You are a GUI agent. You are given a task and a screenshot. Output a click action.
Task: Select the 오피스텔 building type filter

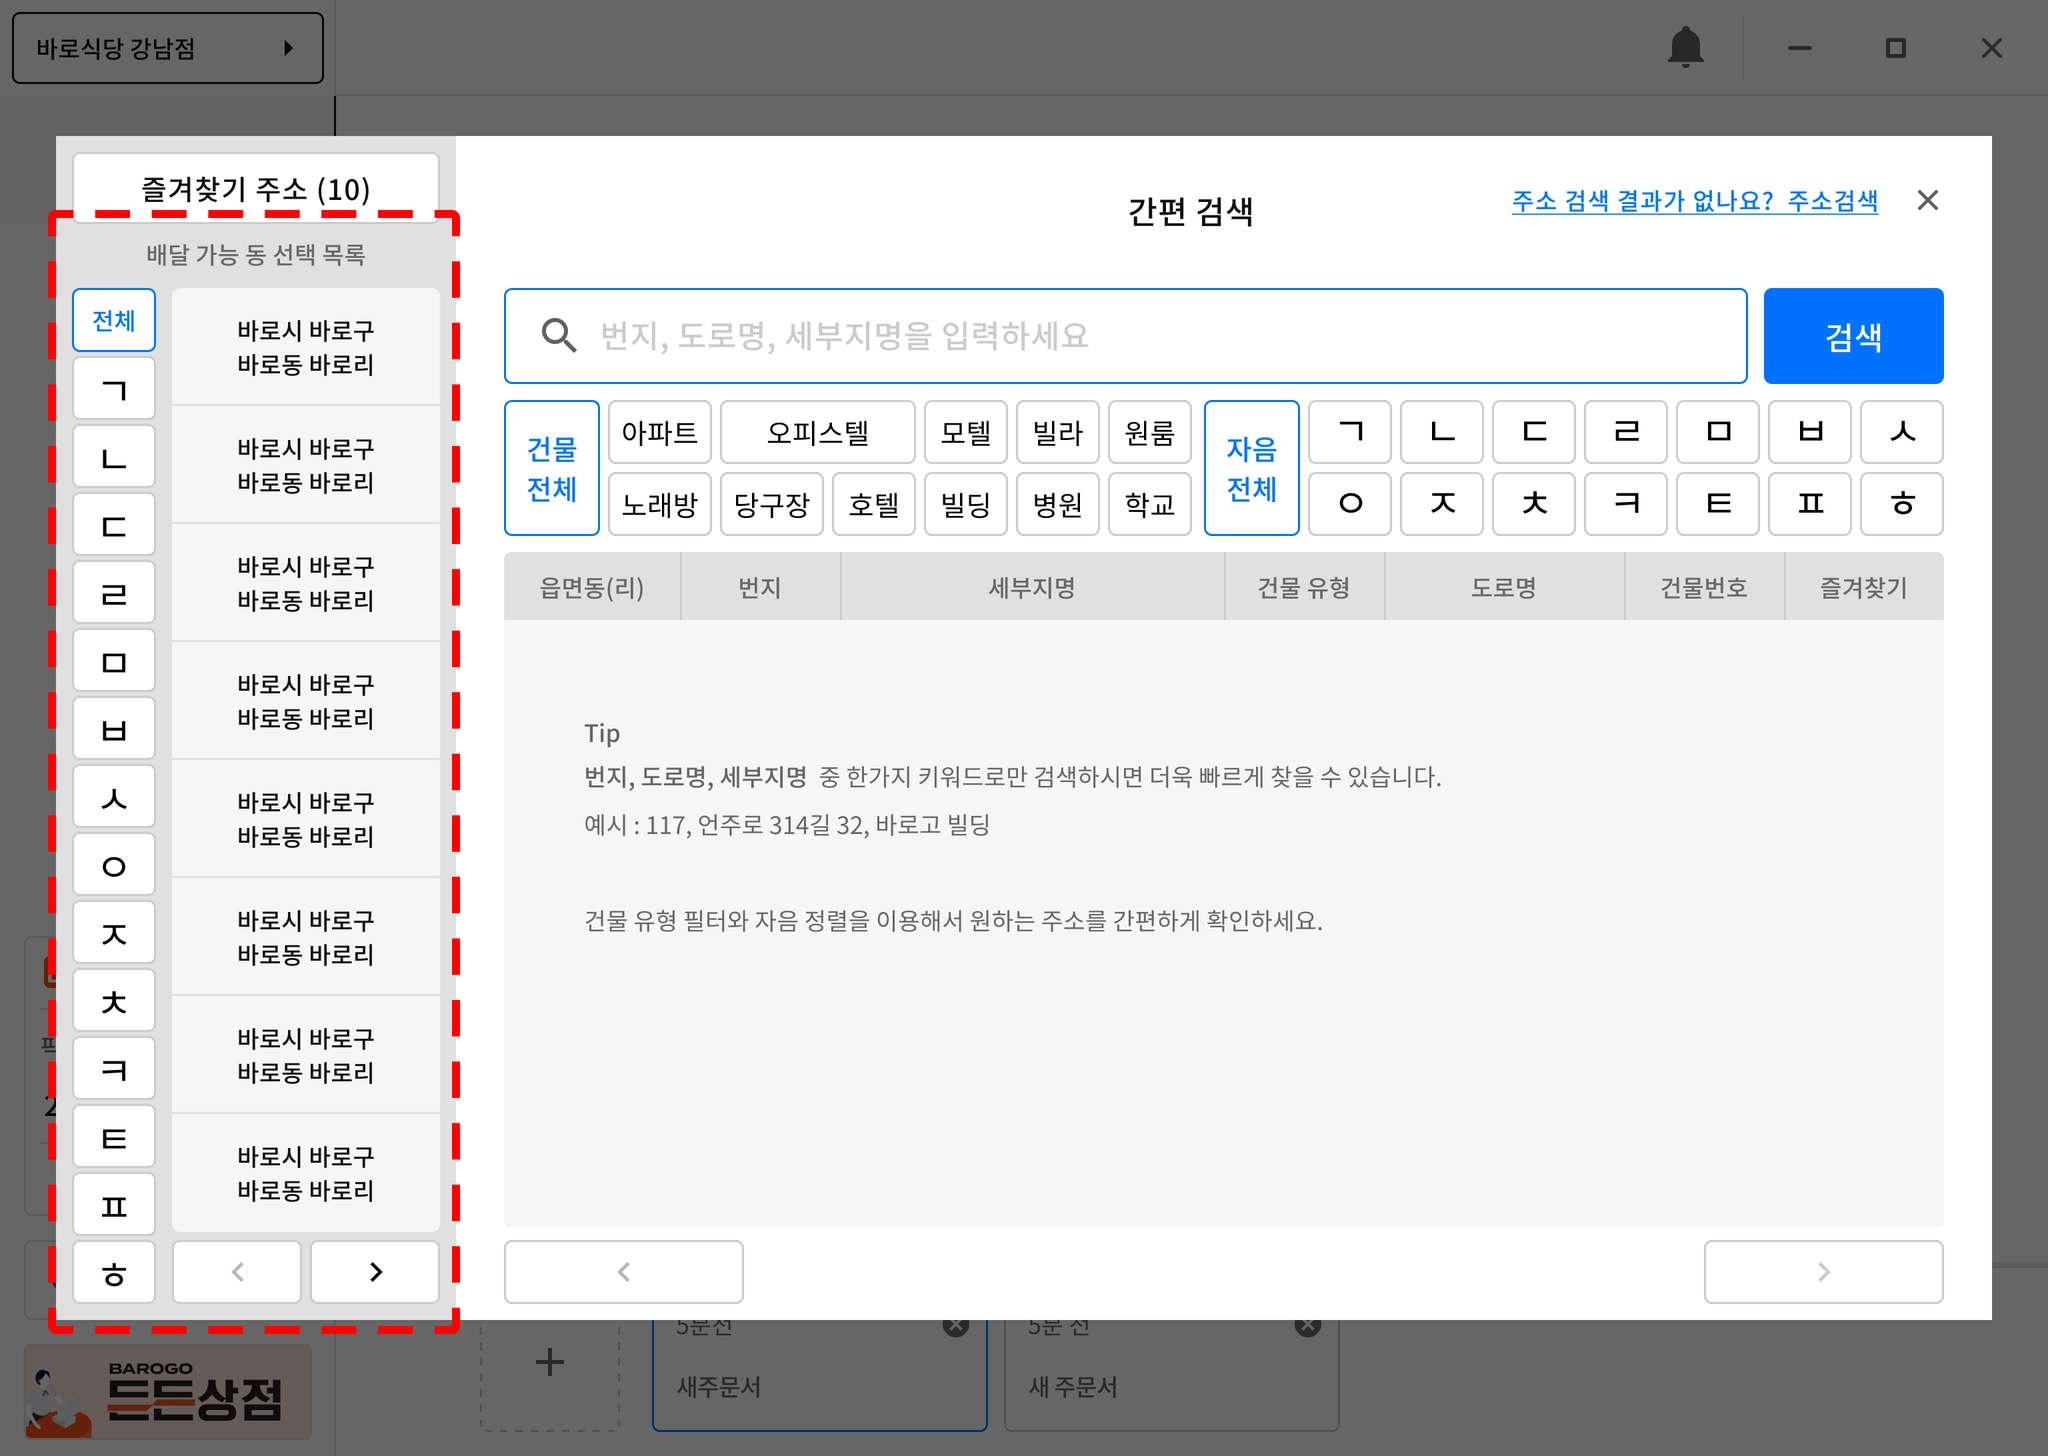817,433
